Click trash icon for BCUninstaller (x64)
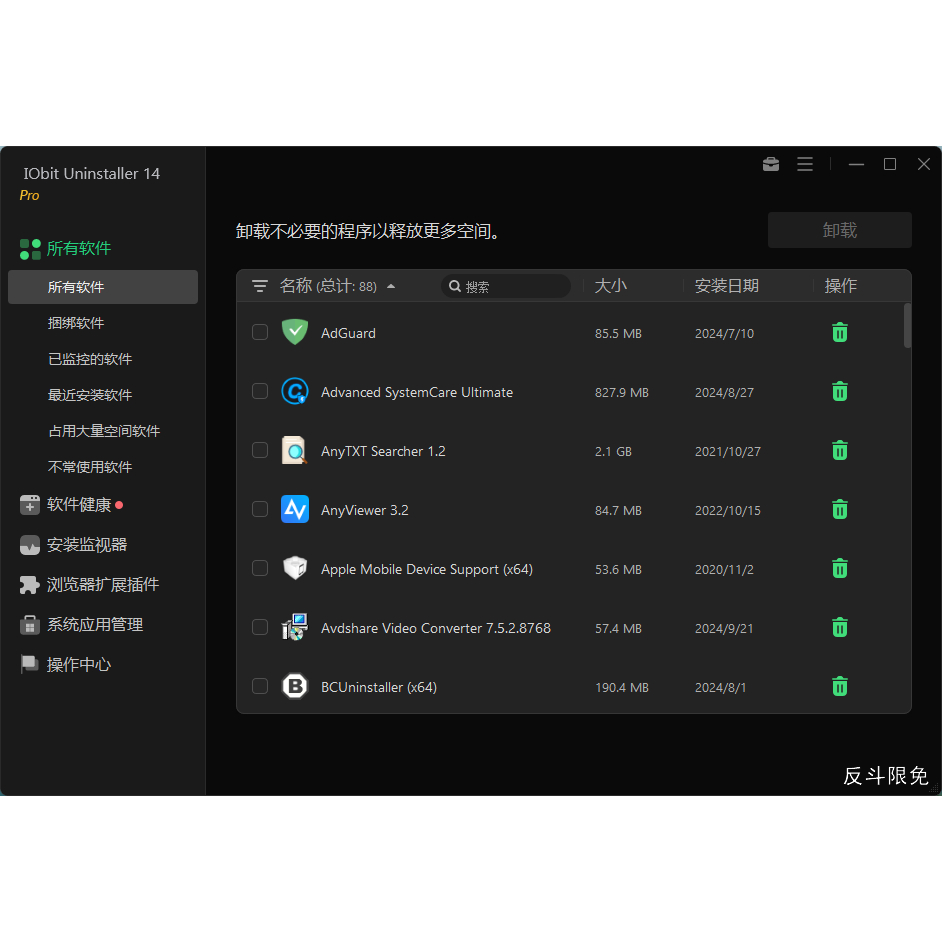The image size is (942, 942). [840, 687]
